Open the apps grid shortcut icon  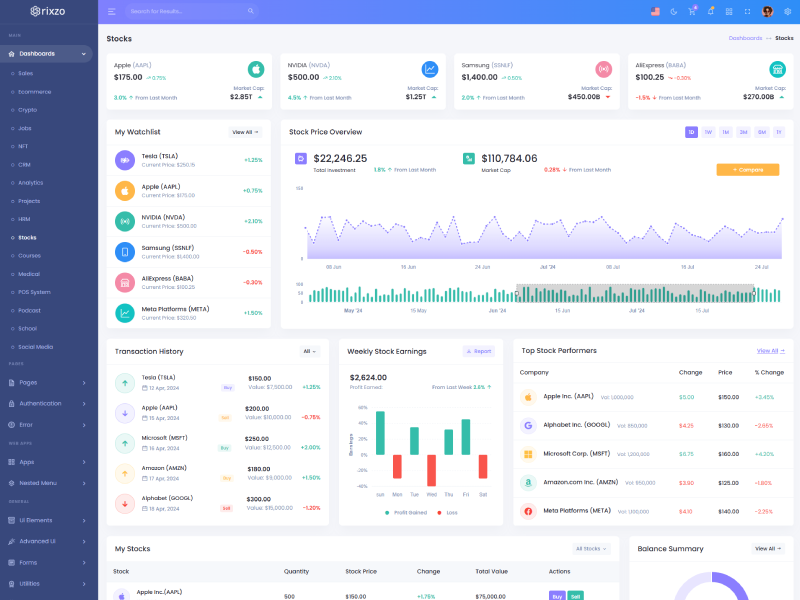729,11
